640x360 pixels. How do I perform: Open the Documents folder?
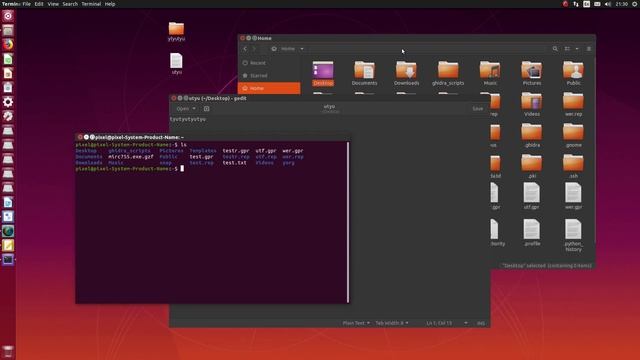coord(364,73)
